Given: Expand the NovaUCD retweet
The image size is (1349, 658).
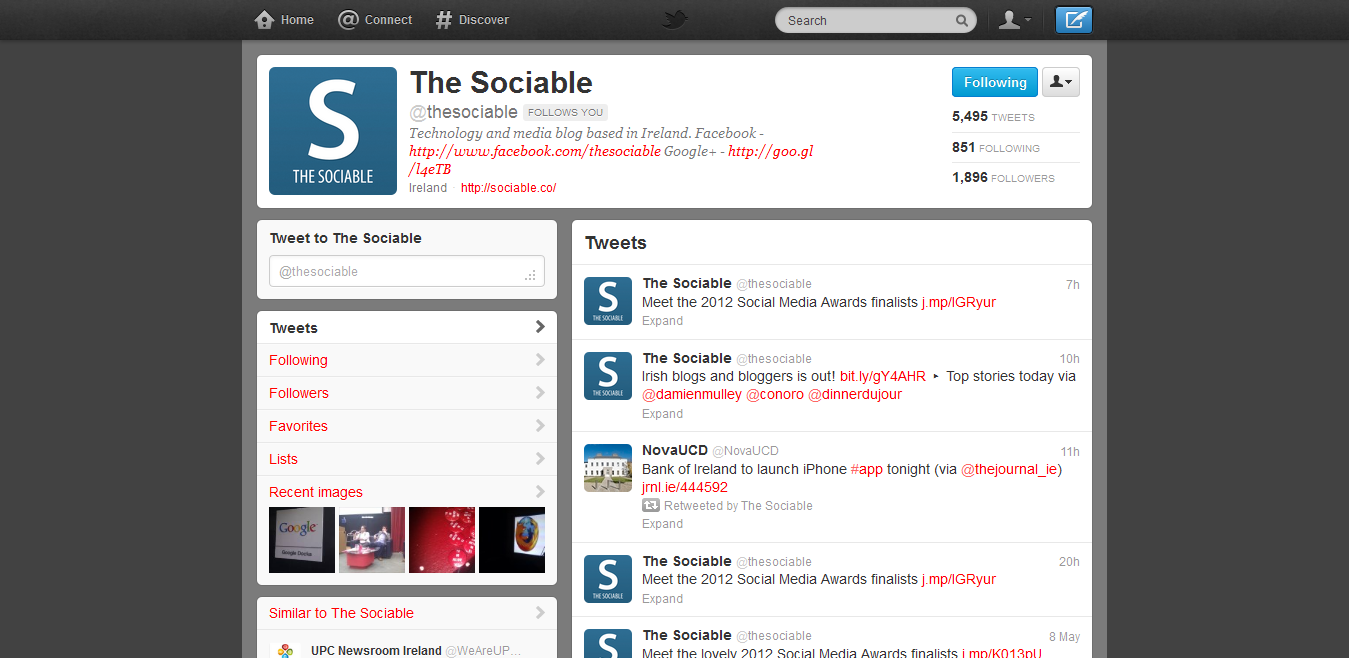Looking at the screenshot, I should click(662, 524).
